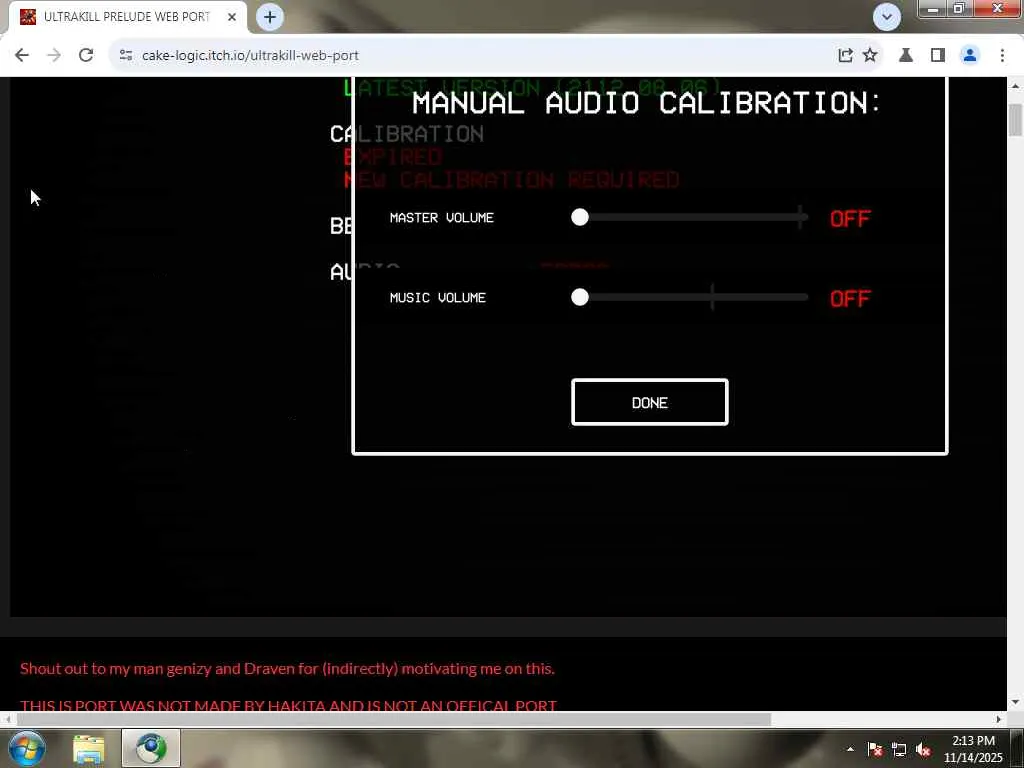This screenshot has height=768, width=1024.
Task: Click the vertical scrollbar thumb
Action: 1015,120
